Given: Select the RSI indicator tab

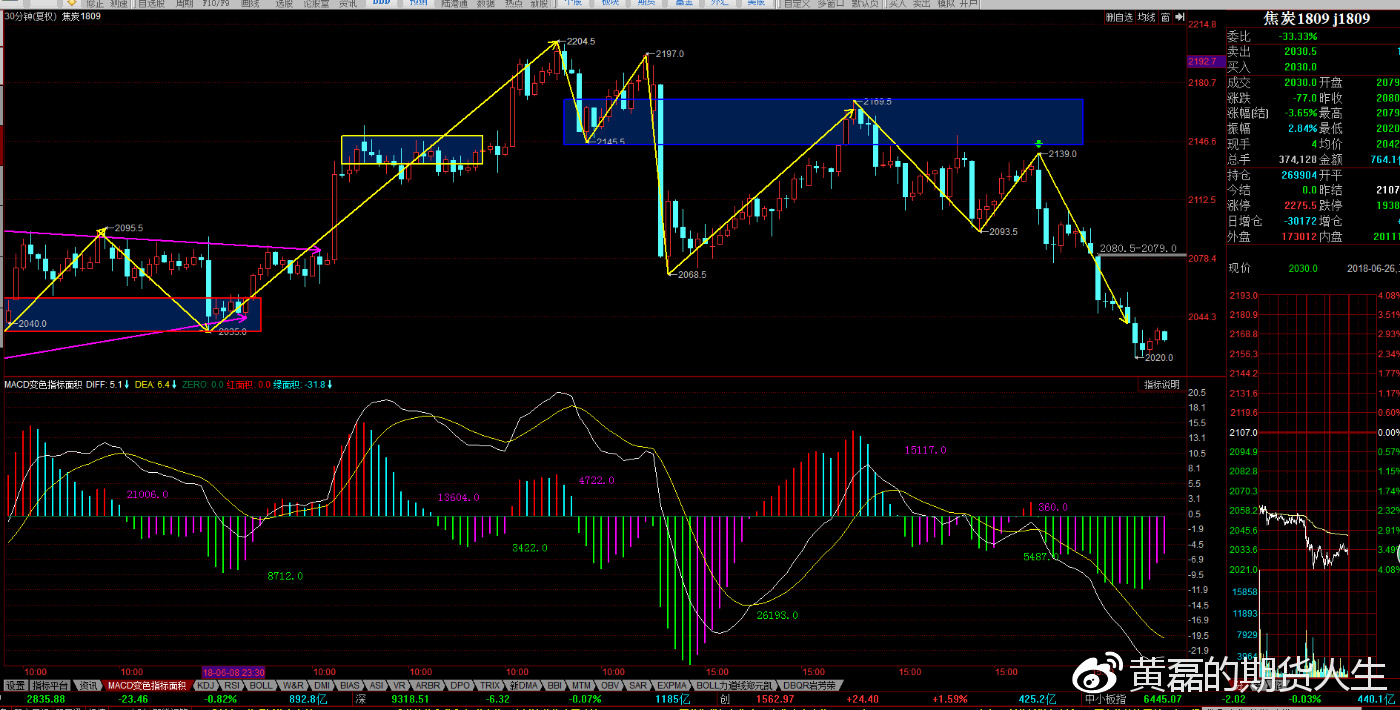Looking at the screenshot, I should point(232,685).
